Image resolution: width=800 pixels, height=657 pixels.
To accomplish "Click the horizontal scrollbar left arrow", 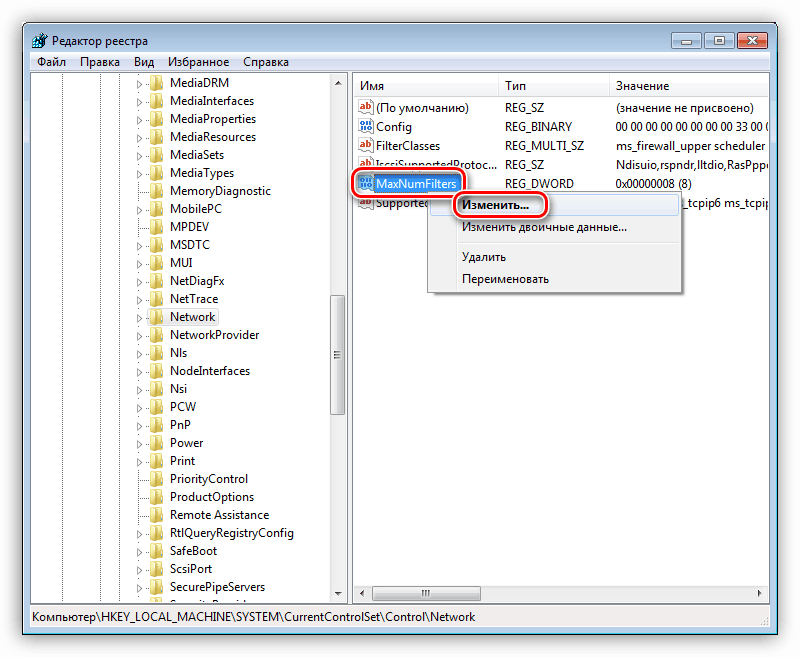I will pyautogui.click(x=362, y=593).
